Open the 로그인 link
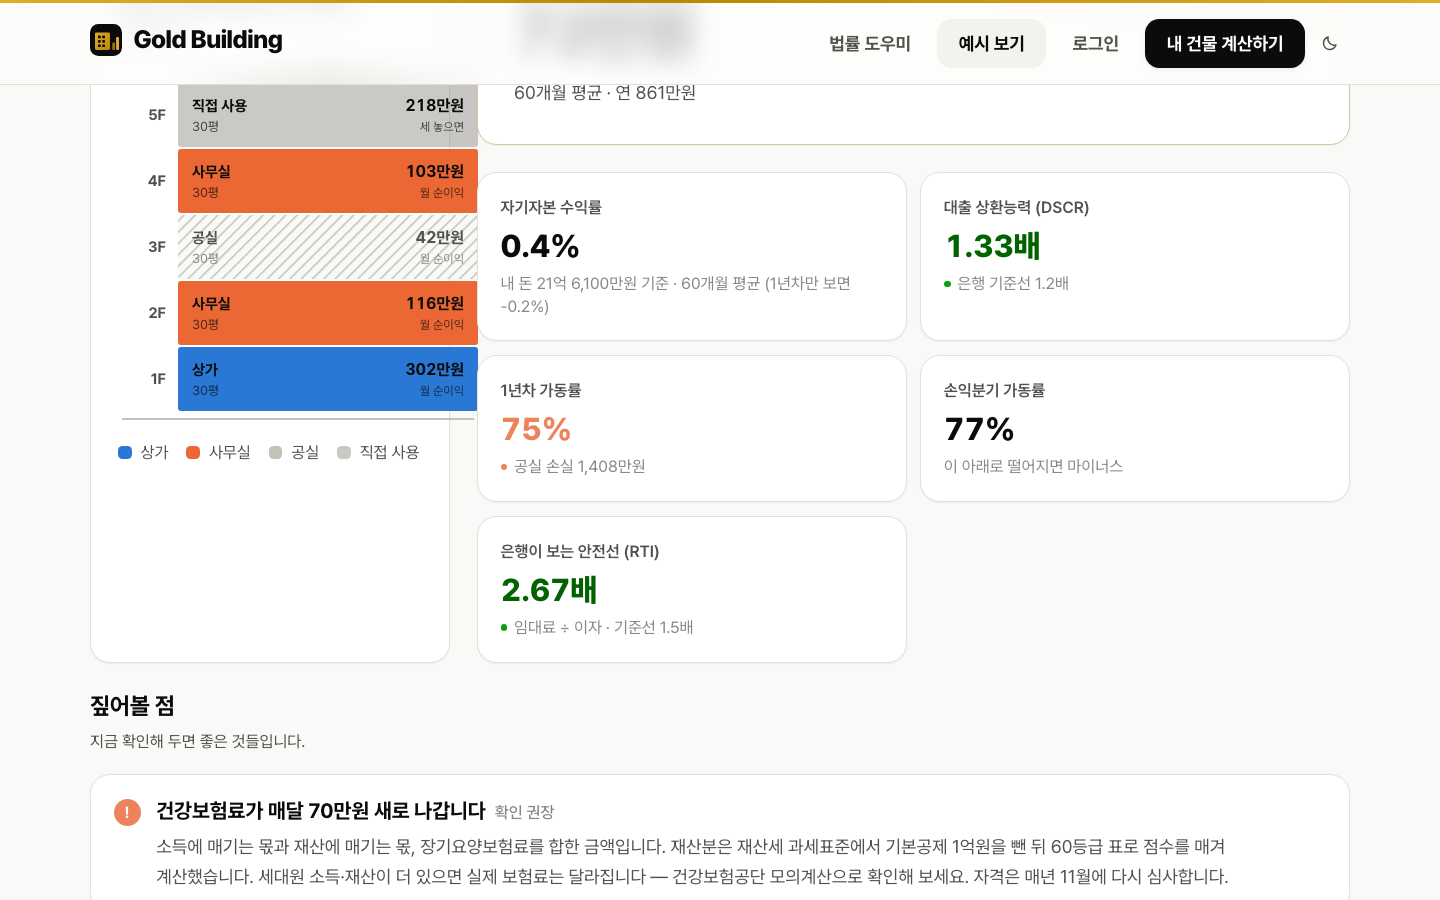Screen dimensions: 1440x900 click(x=1095, y=43)
